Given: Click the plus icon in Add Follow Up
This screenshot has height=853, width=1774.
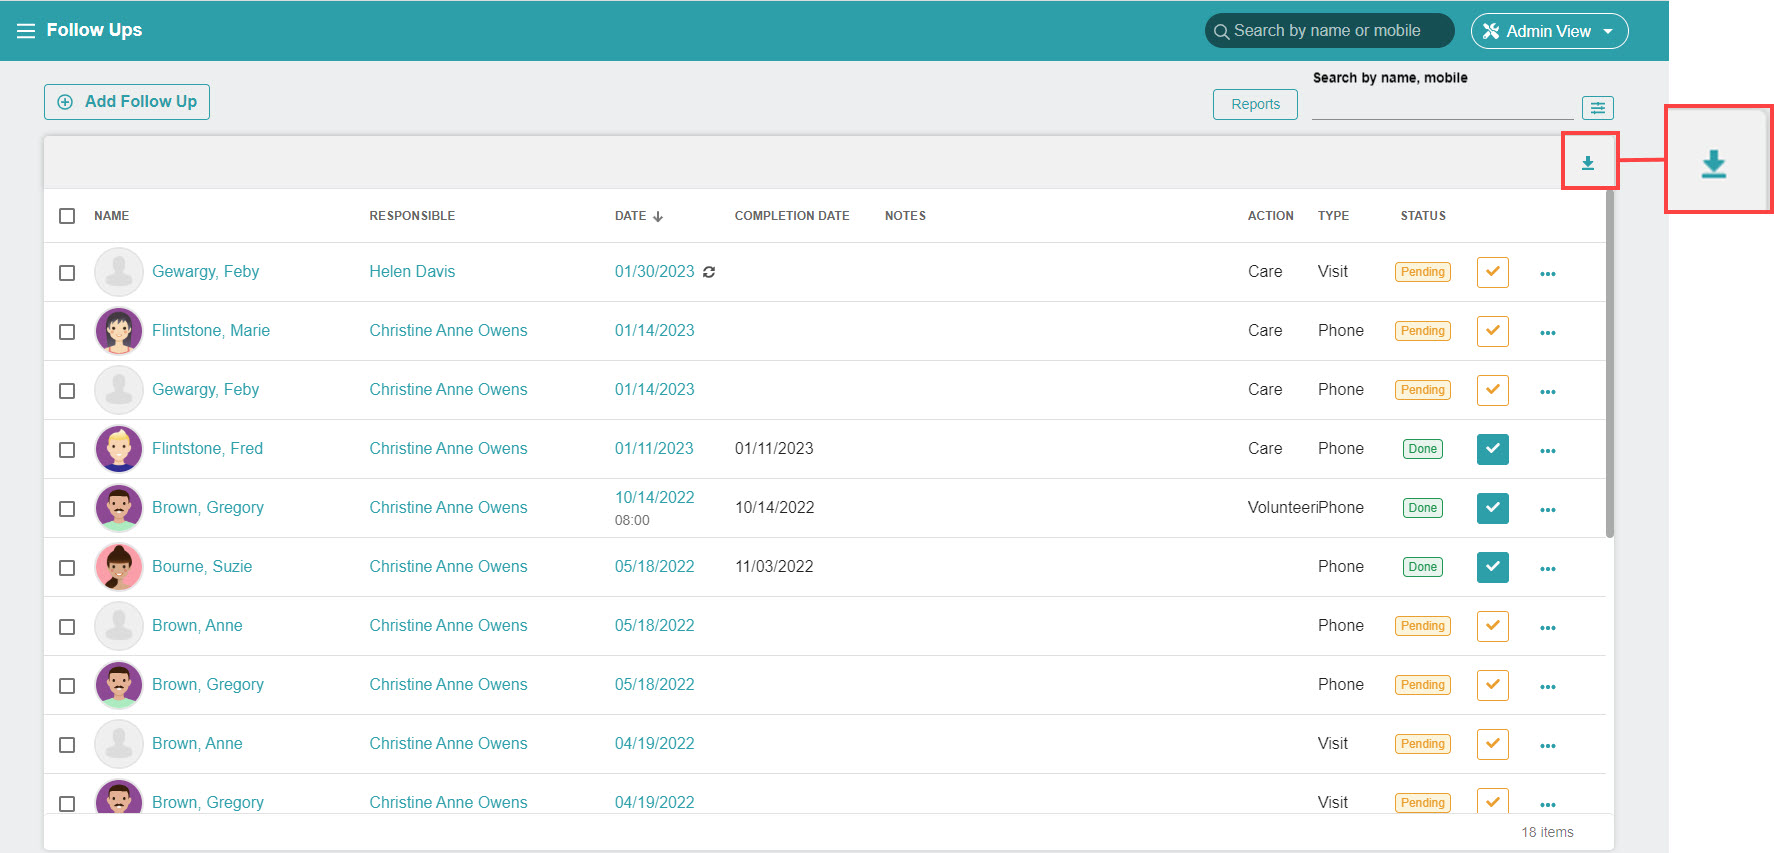Looking at the screenshot, I should 66,102.
